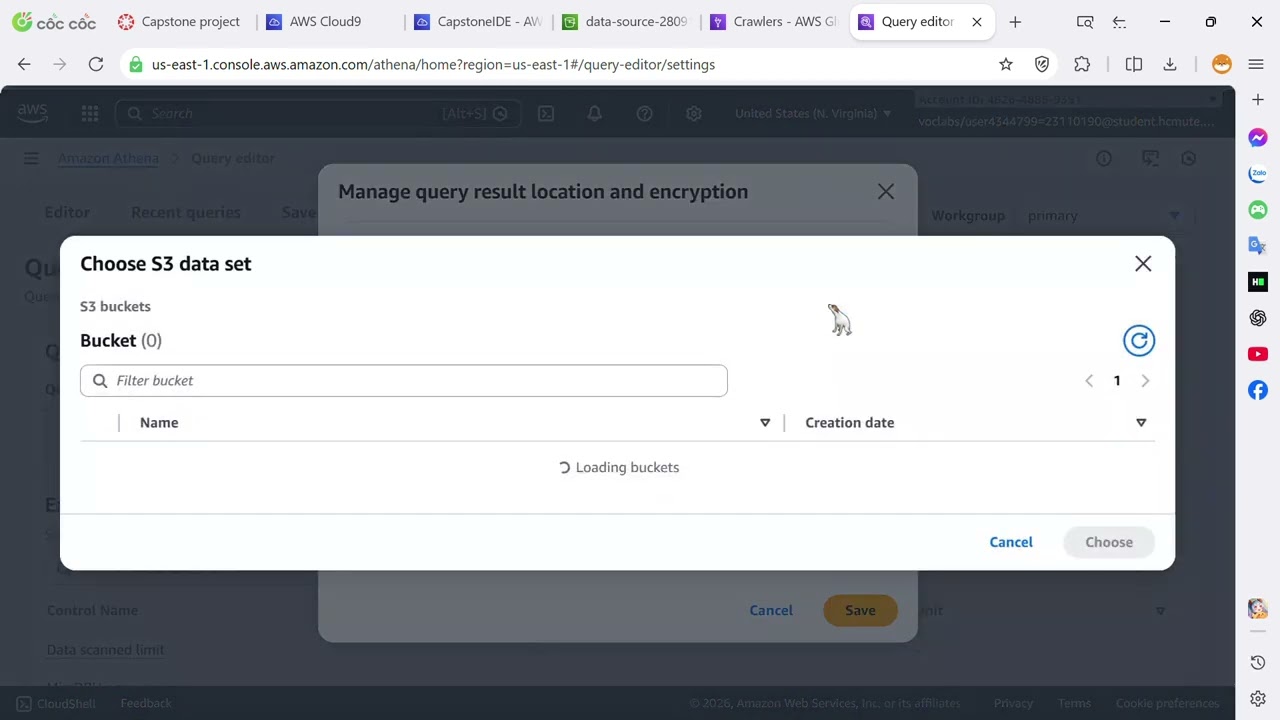
Task: Switch to CapstoneIDE browser tab
Action: [x=479, y=21]
